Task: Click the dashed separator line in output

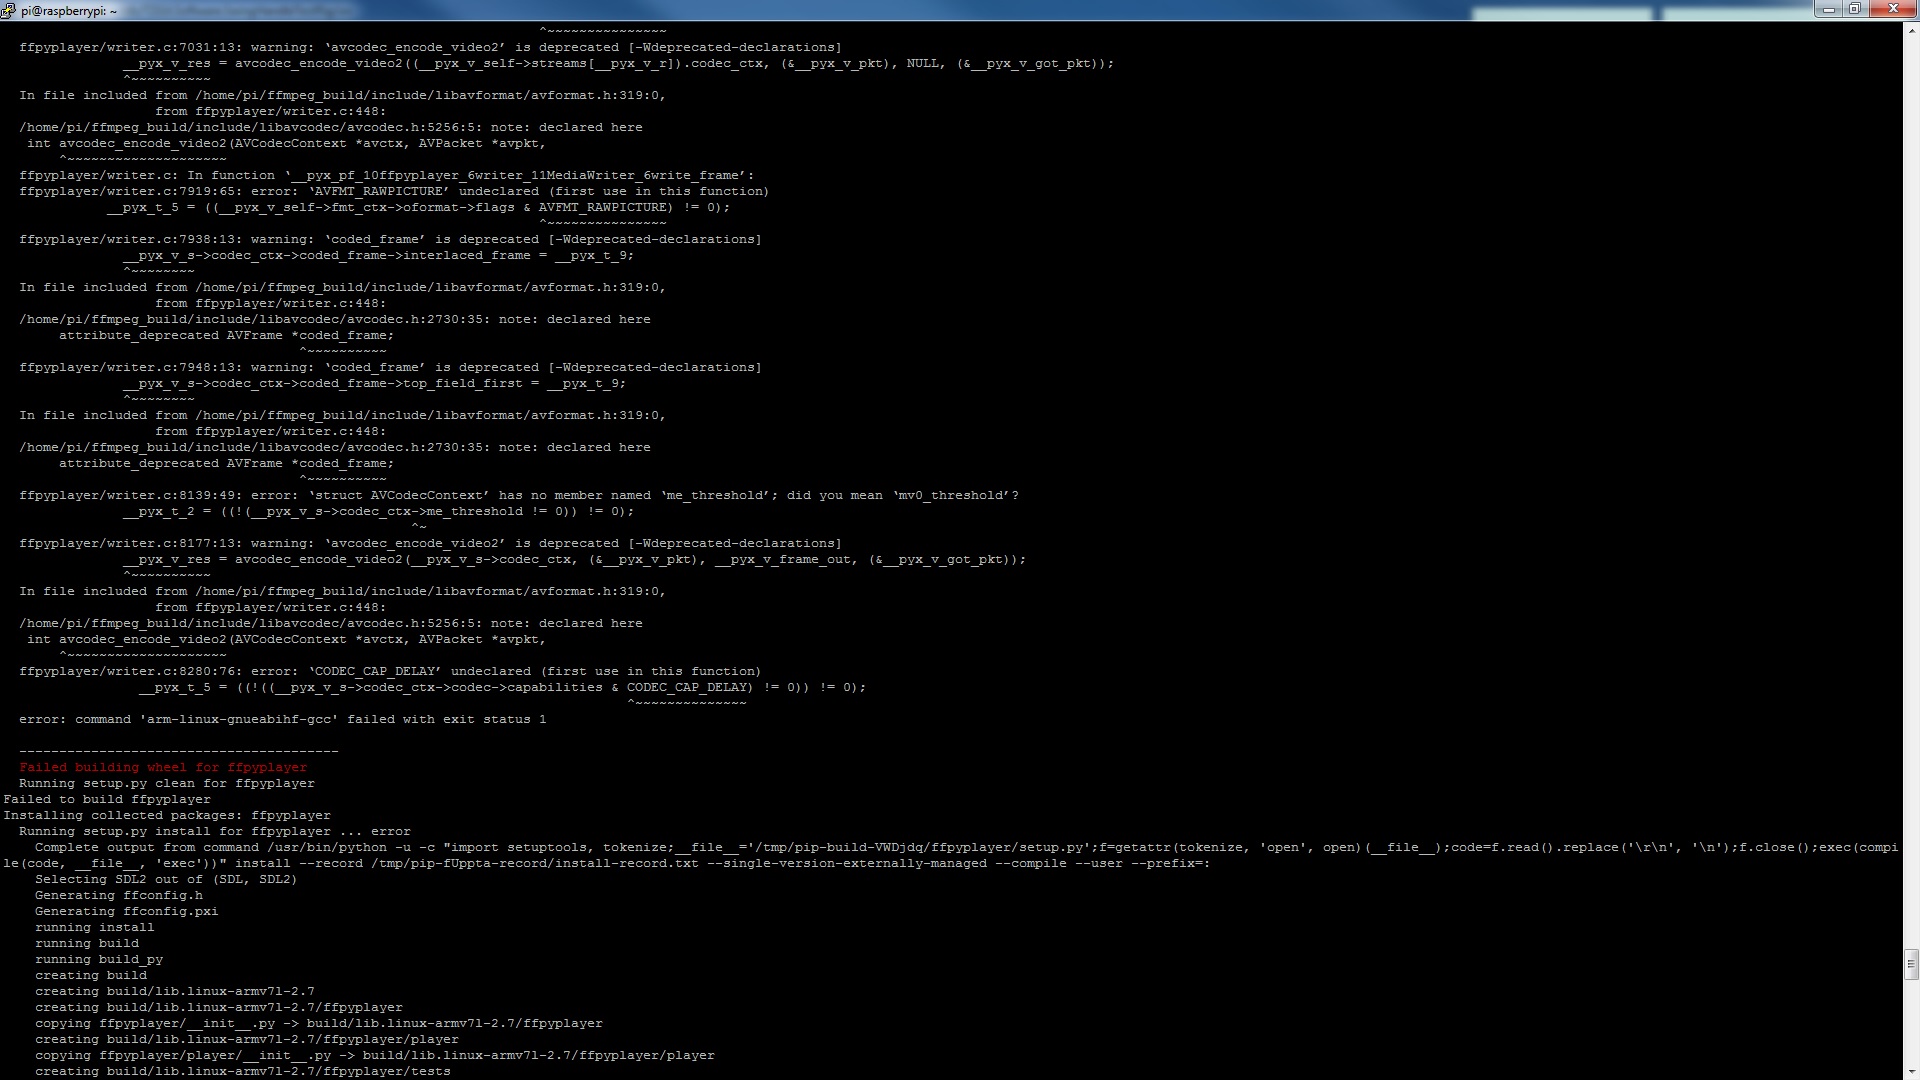Action: click(x=178, y=751)
